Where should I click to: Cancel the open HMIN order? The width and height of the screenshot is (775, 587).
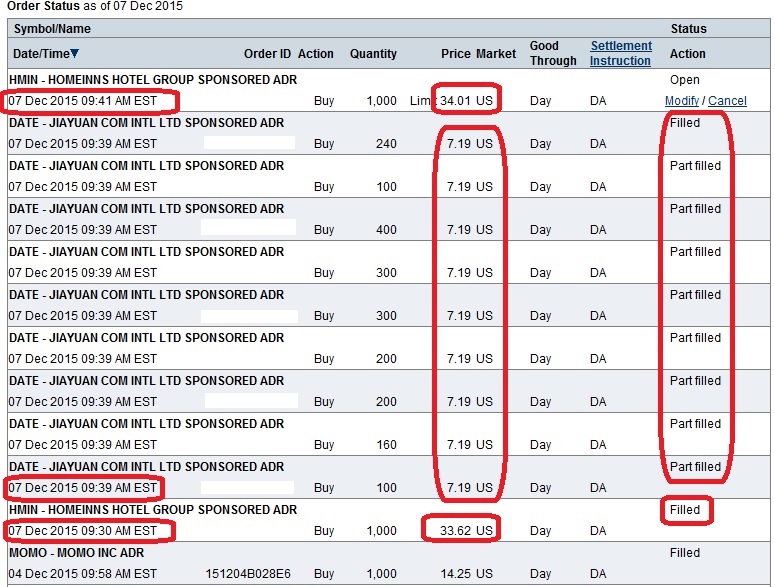(x=727, y=101)
